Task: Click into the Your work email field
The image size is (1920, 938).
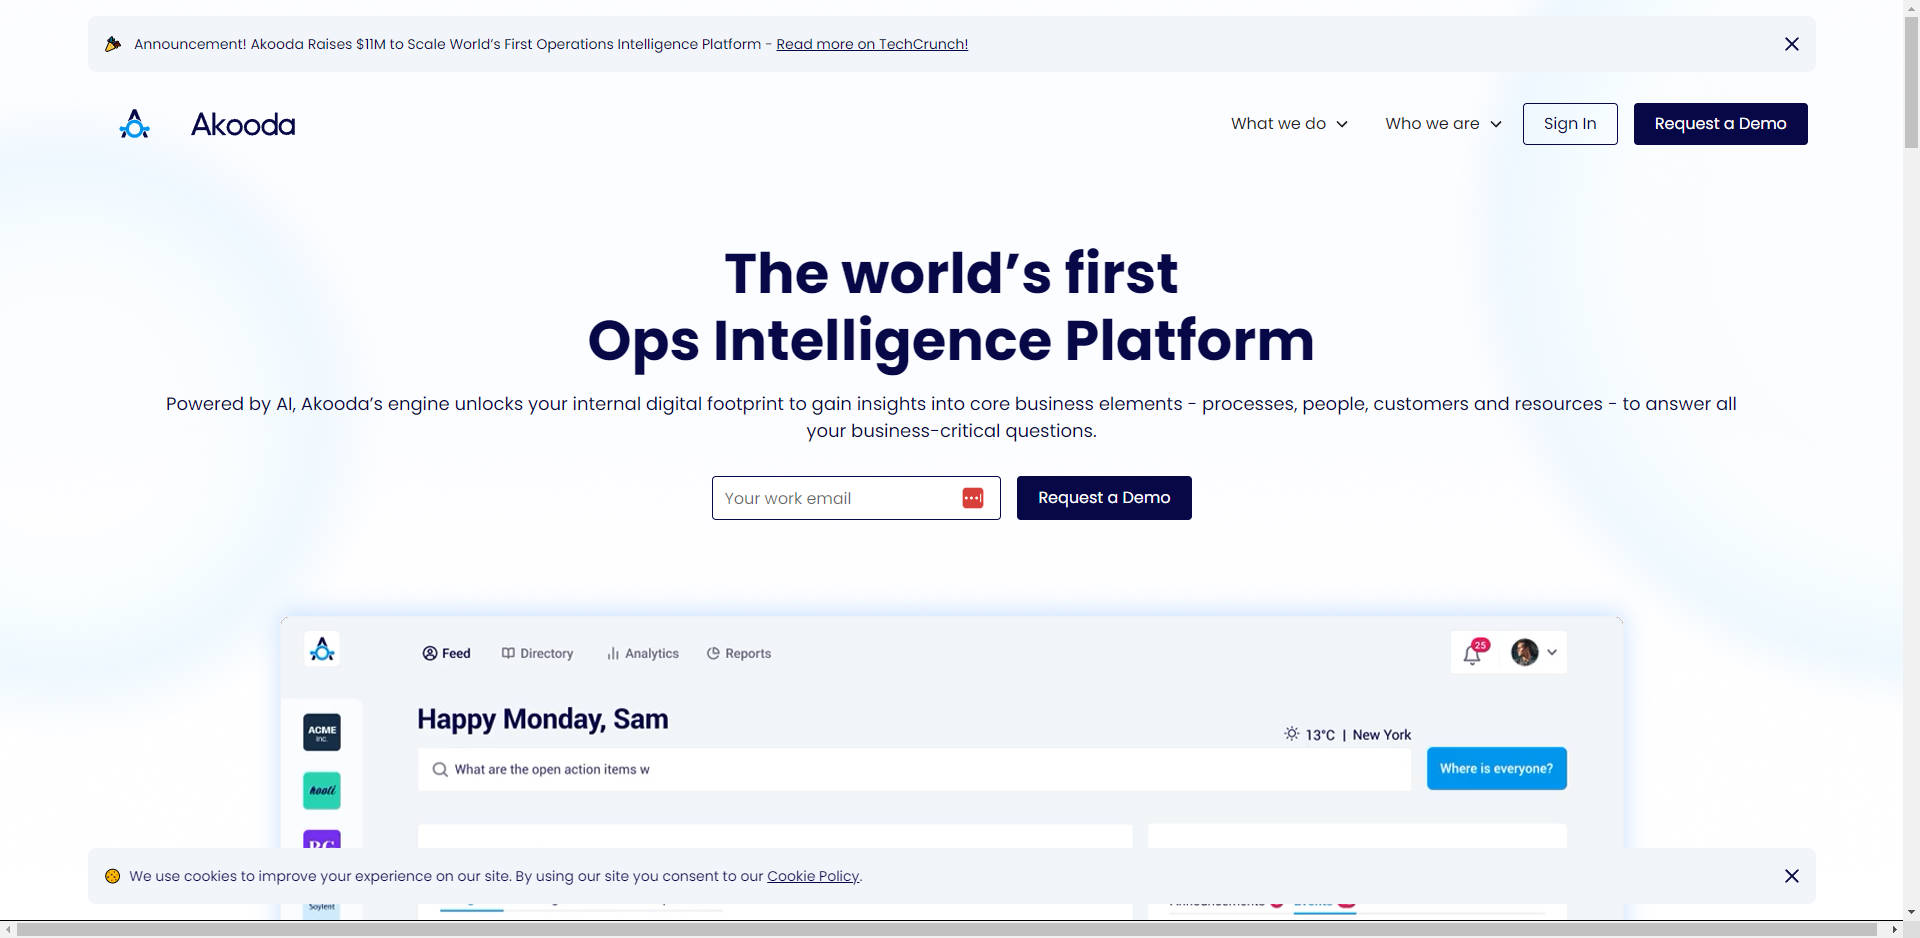Action: [835, 498]
